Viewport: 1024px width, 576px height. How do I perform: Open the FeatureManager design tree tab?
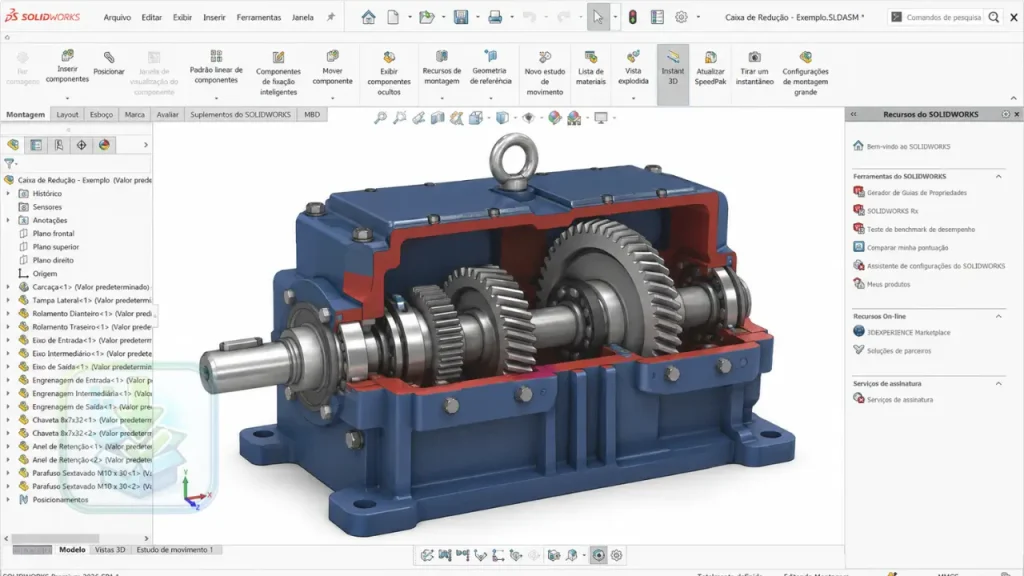point(13,145)
